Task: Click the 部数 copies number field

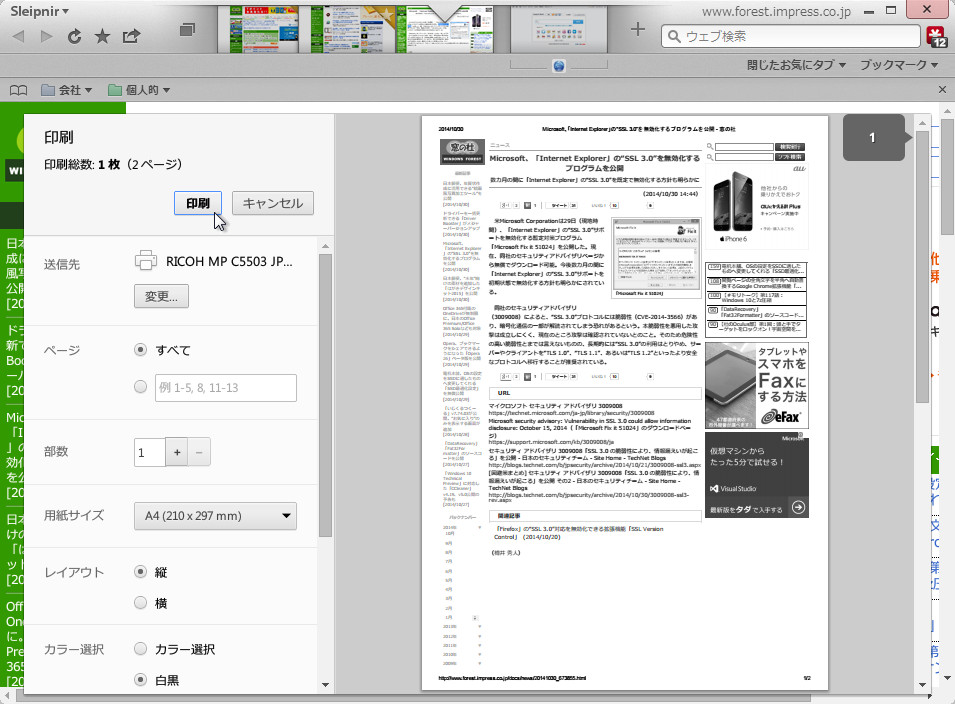Action: coord(150,452)
